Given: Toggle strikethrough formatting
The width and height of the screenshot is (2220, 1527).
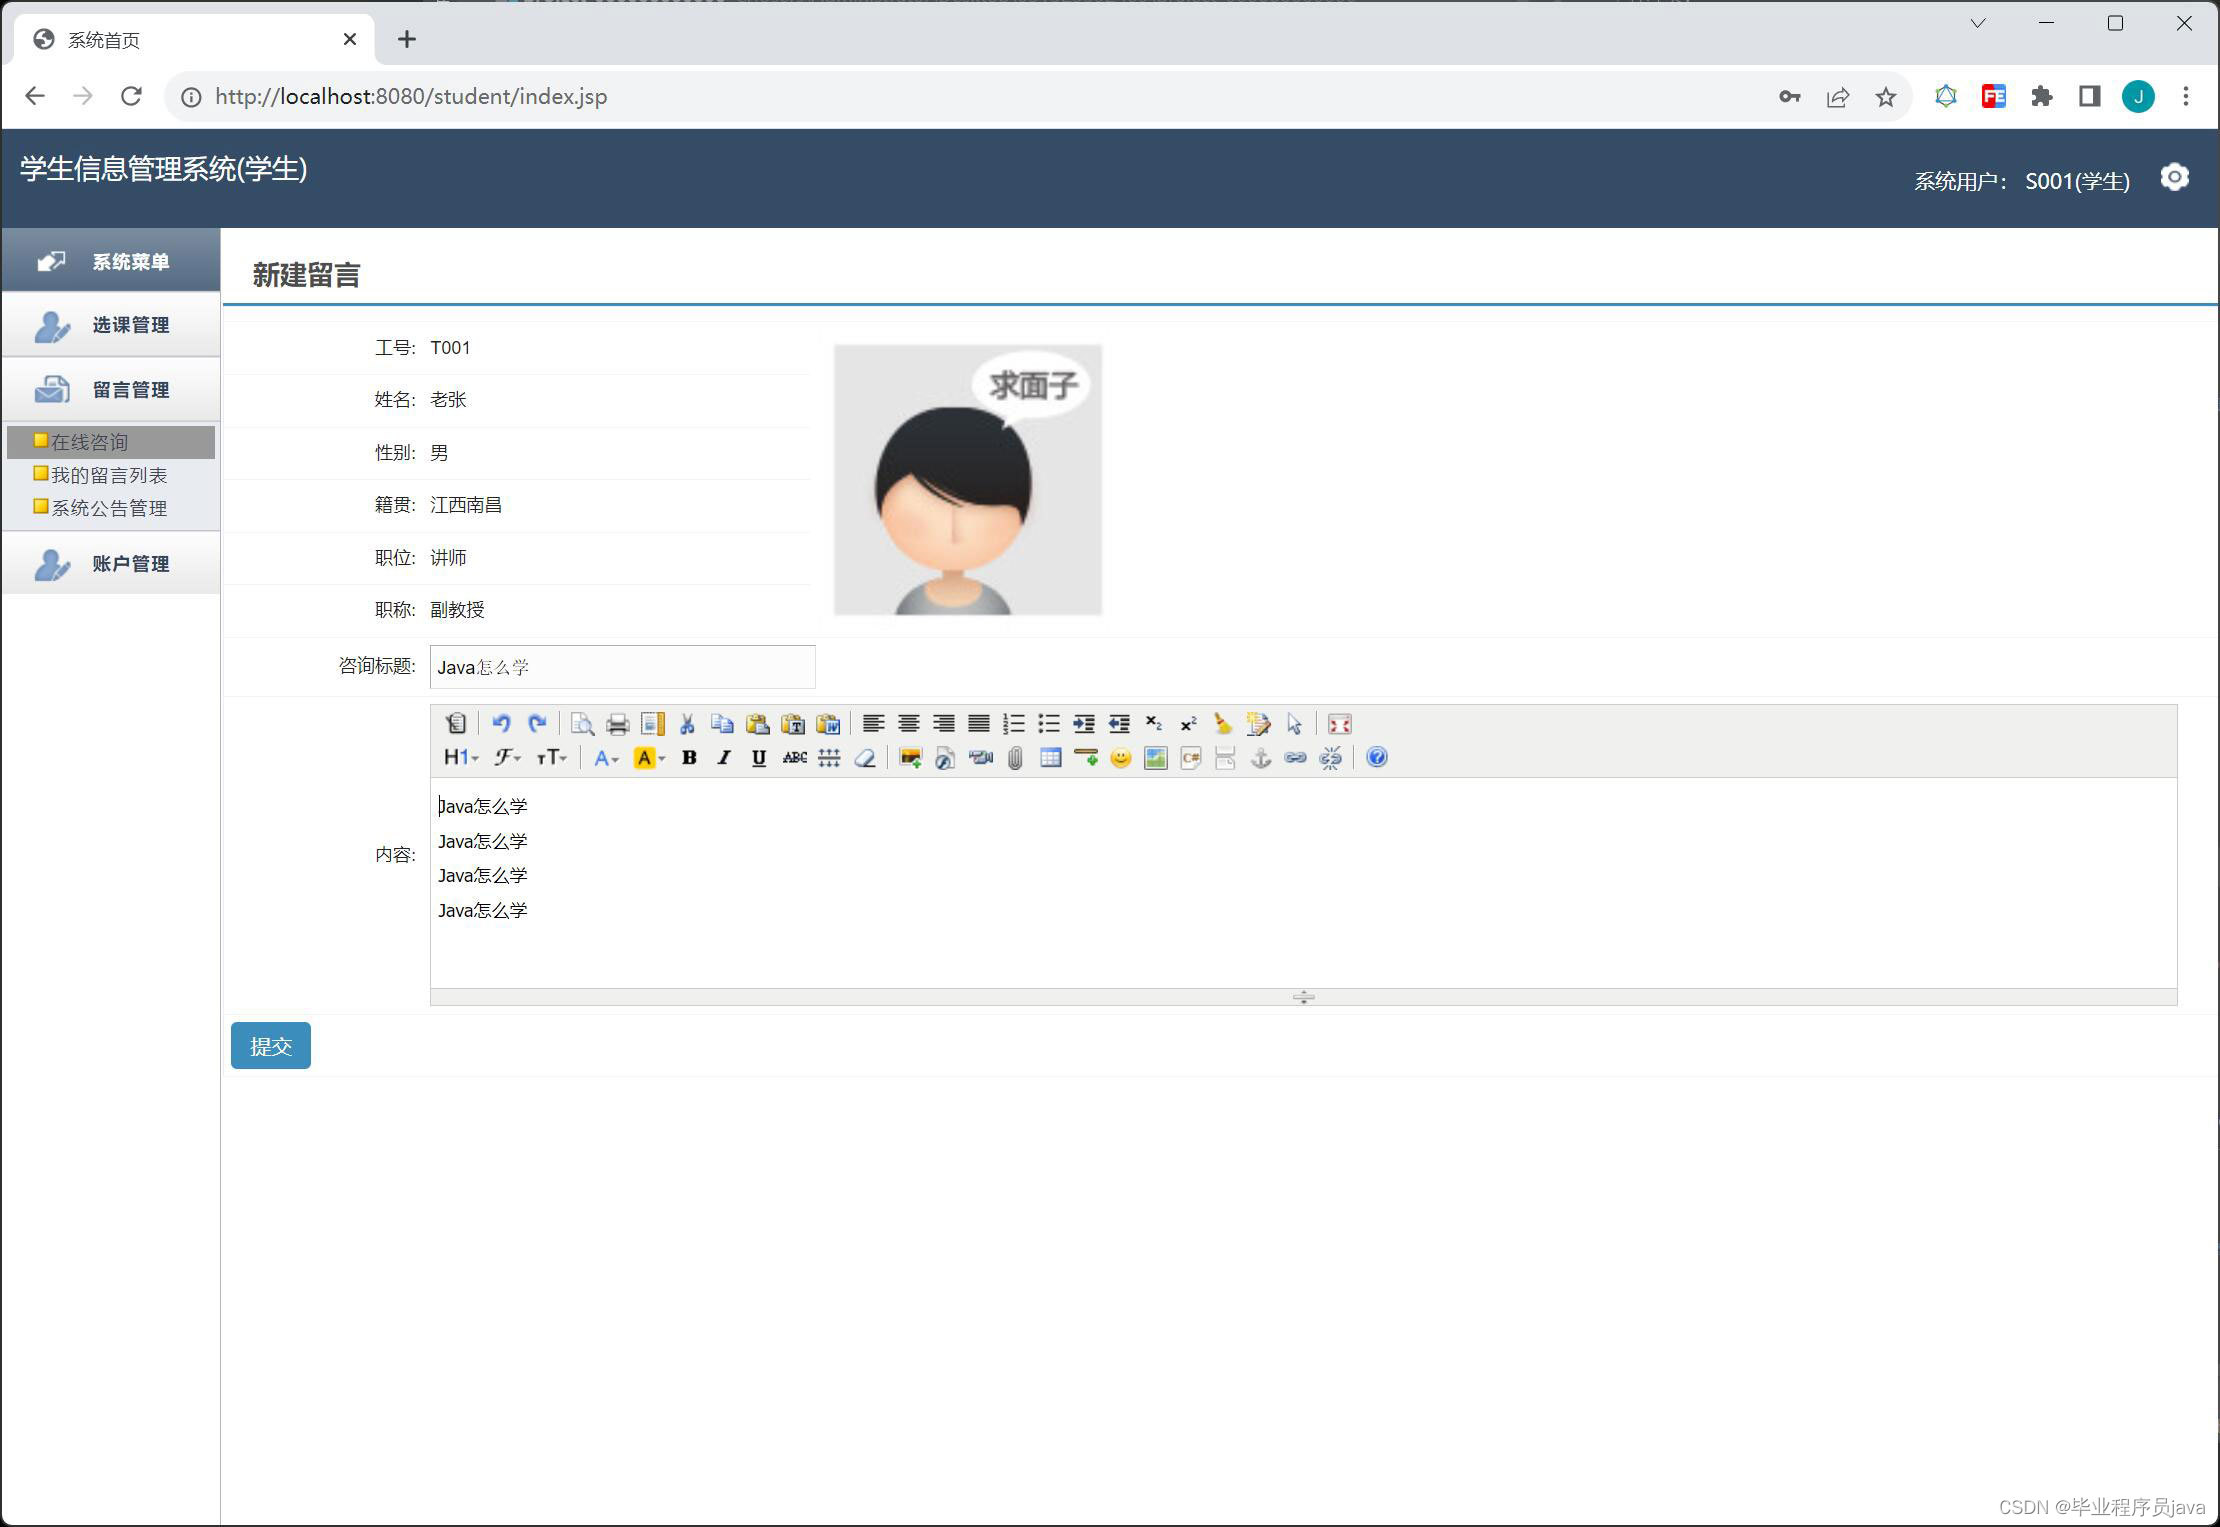Looking at the screenshot, I should click(x=794, y=757).
